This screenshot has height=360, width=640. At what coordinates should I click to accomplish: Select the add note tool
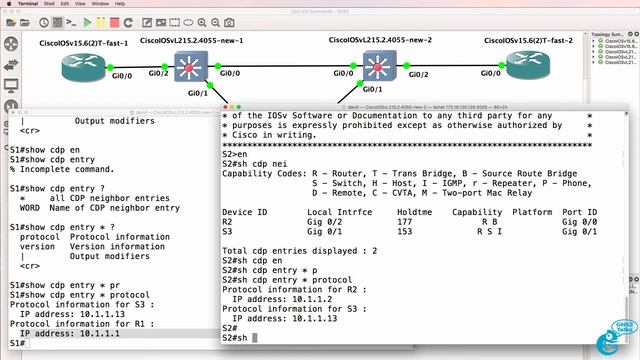click(x=147, y=22)
